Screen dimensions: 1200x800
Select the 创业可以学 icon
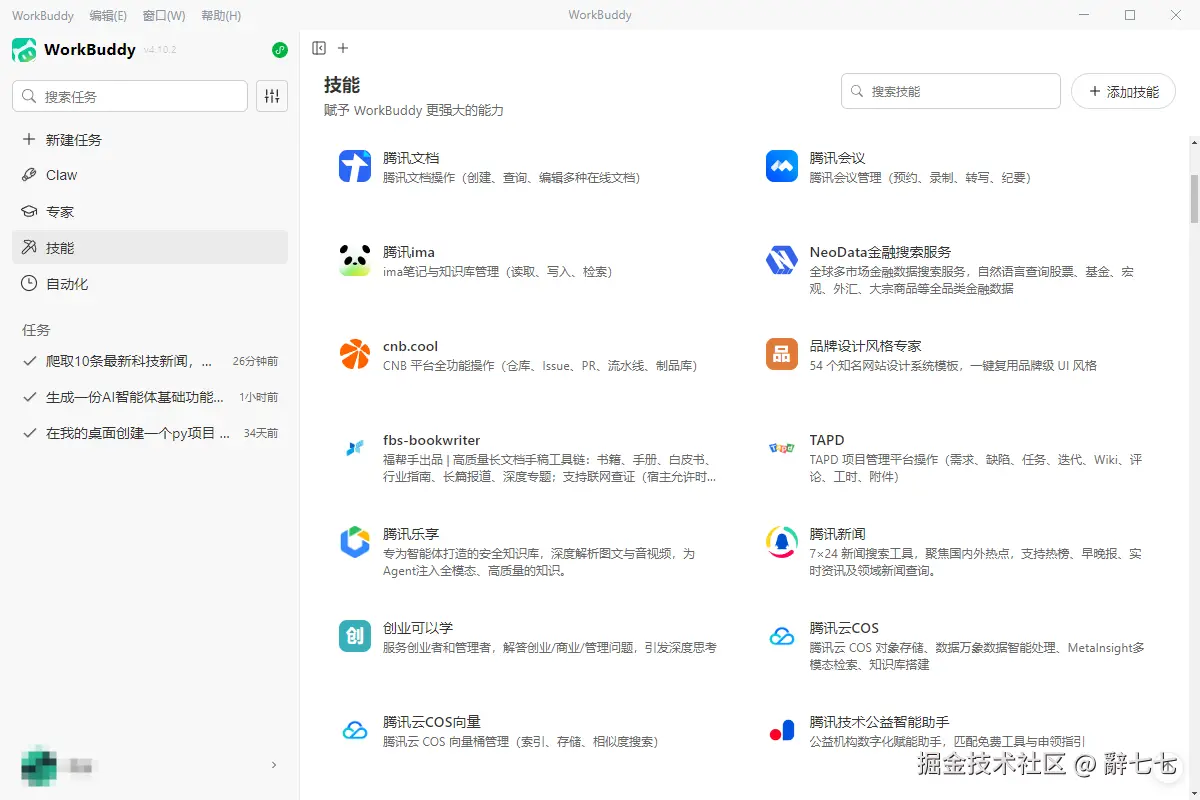pyautogui.click(x=355, y=636)
